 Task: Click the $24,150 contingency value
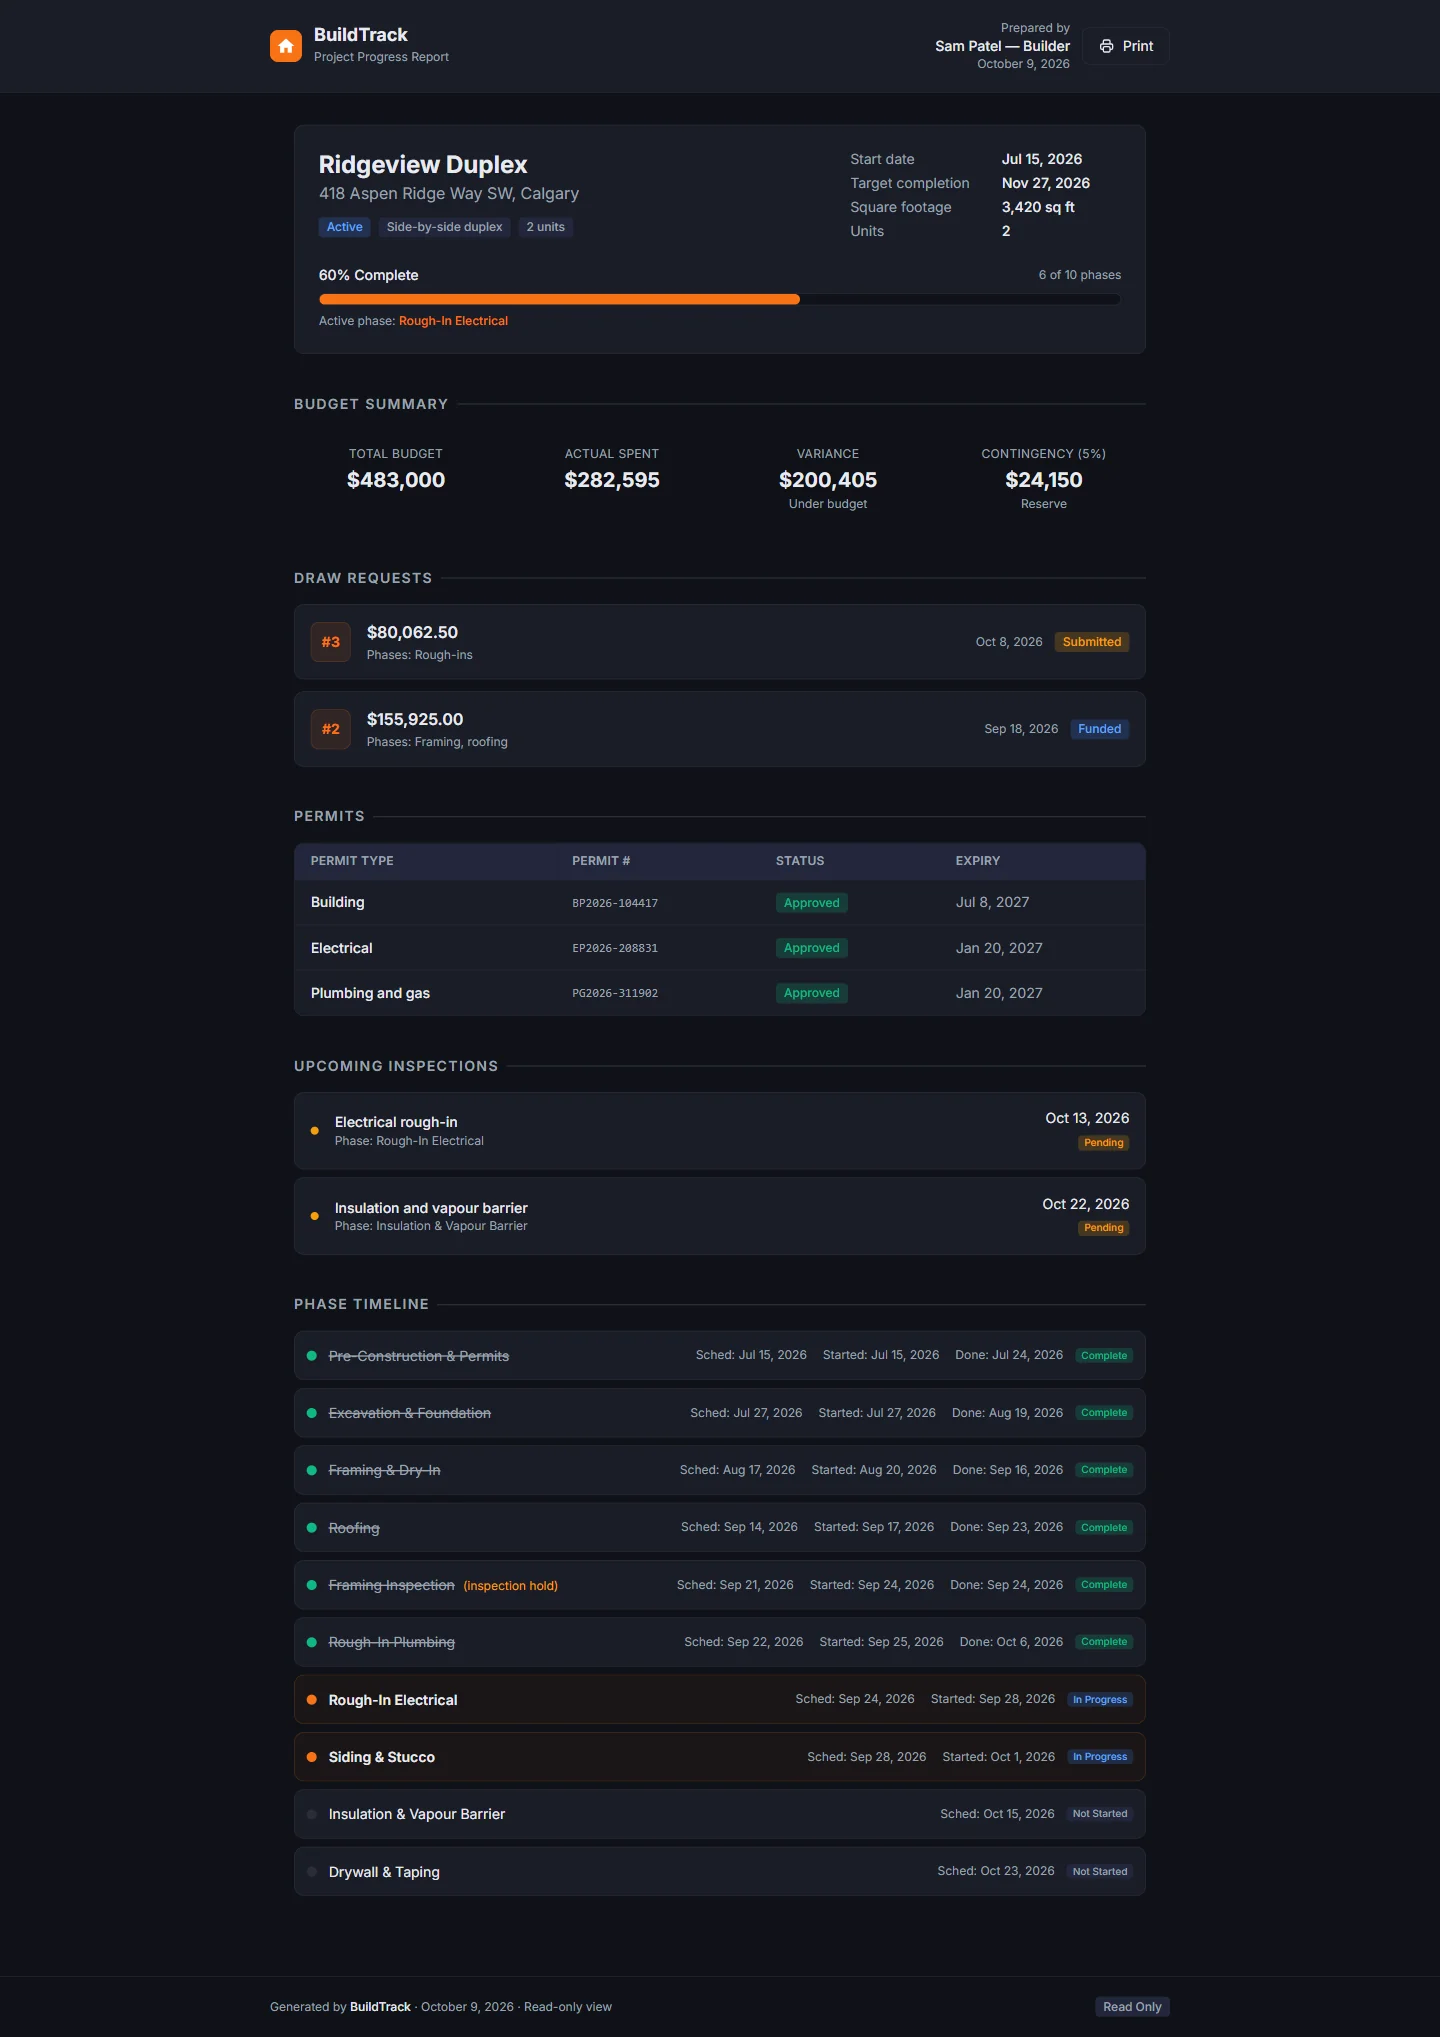(1044, 480)
